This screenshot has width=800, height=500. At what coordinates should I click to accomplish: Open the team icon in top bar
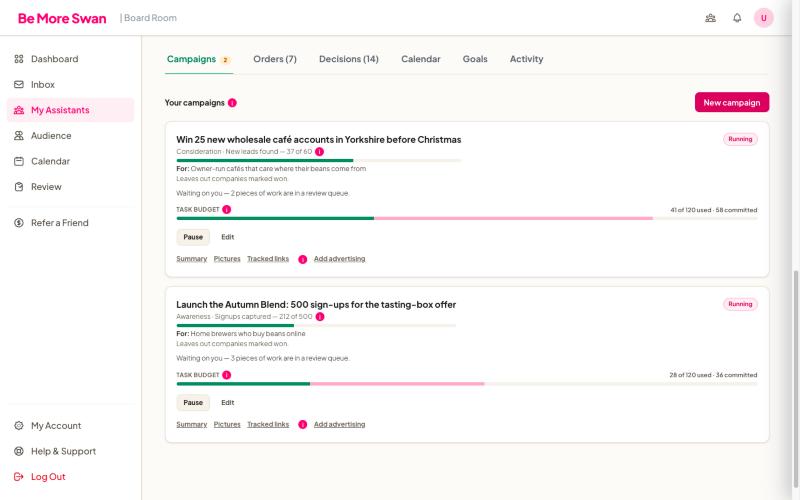pyautogui.click(x=710, y=18)
